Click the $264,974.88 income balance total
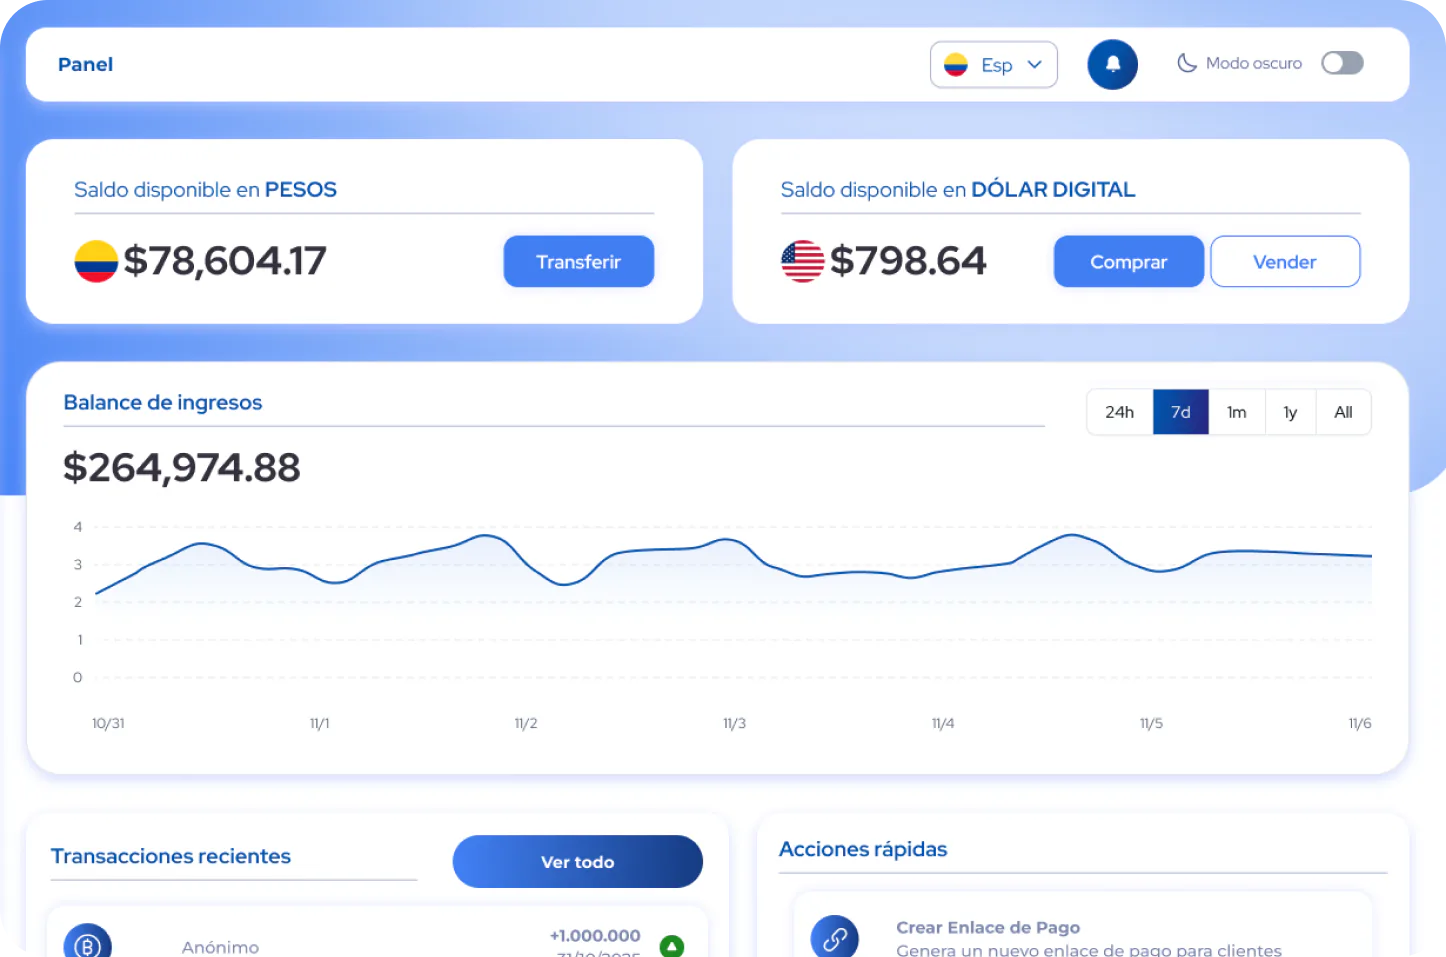Screen dimensions: 1446x957 coord(182,468)
